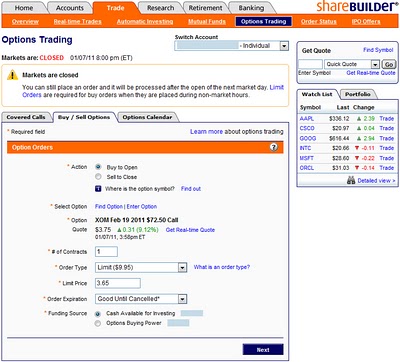Screen dimensions: 400x362
Task: Open the Home tab
Action: [24, 8]
